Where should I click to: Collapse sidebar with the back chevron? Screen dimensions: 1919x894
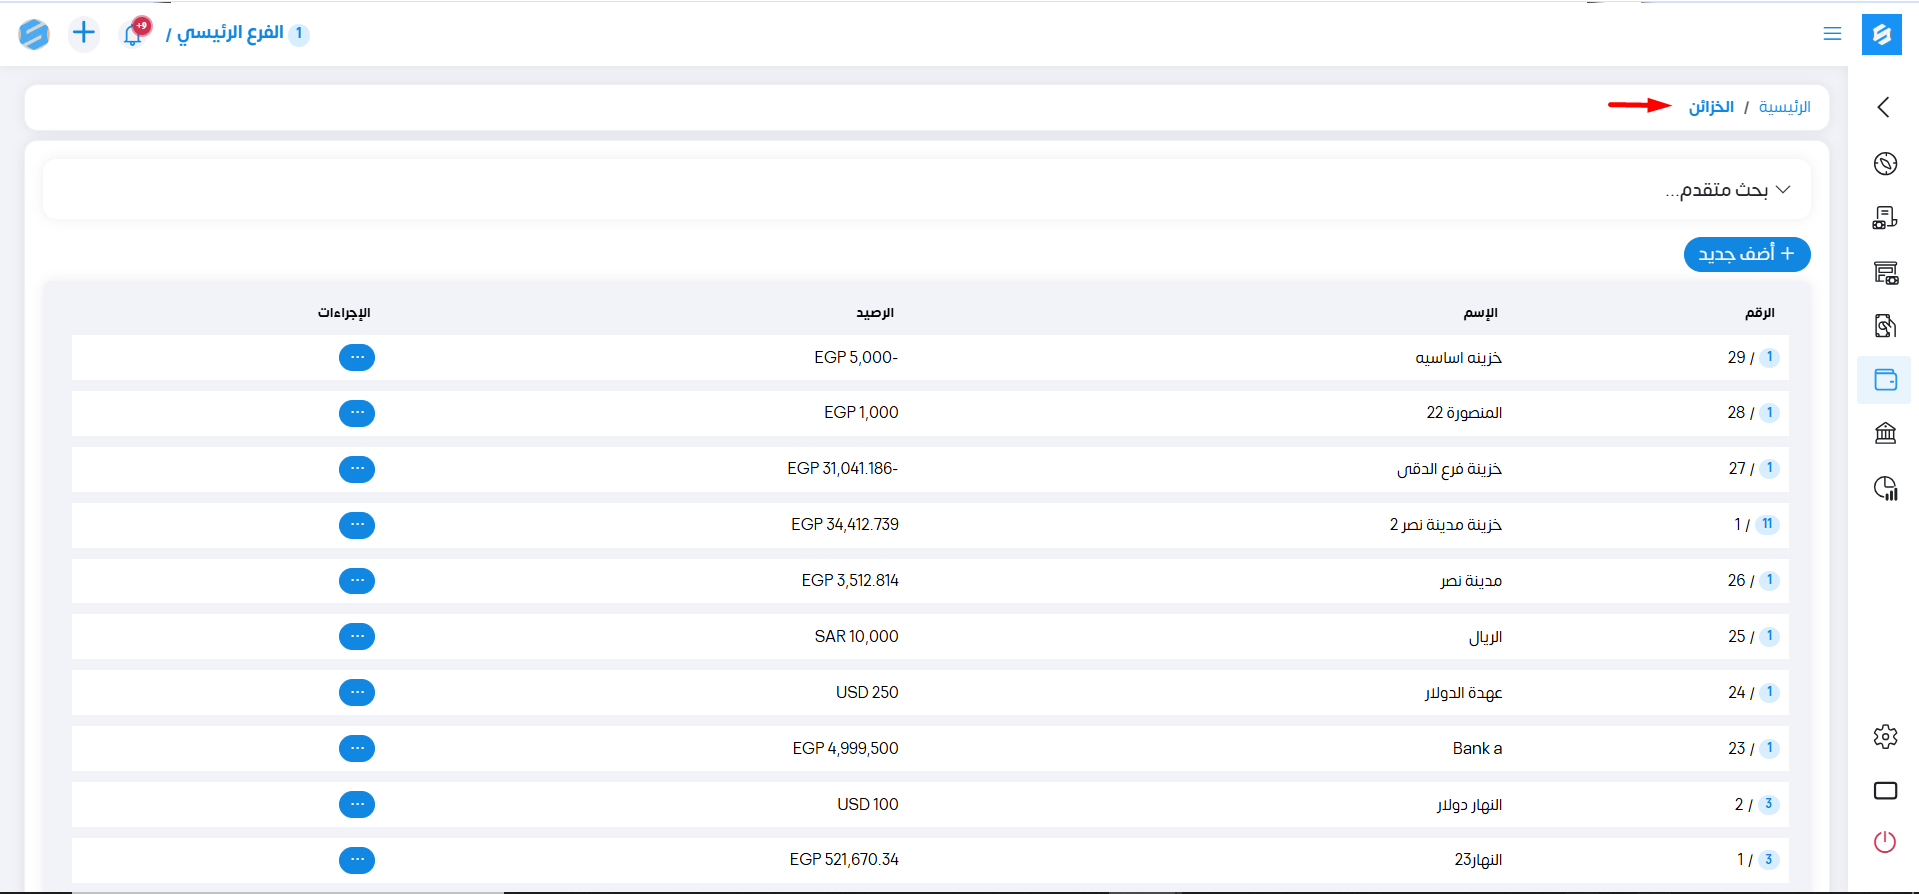click(x=1884, y=107)
